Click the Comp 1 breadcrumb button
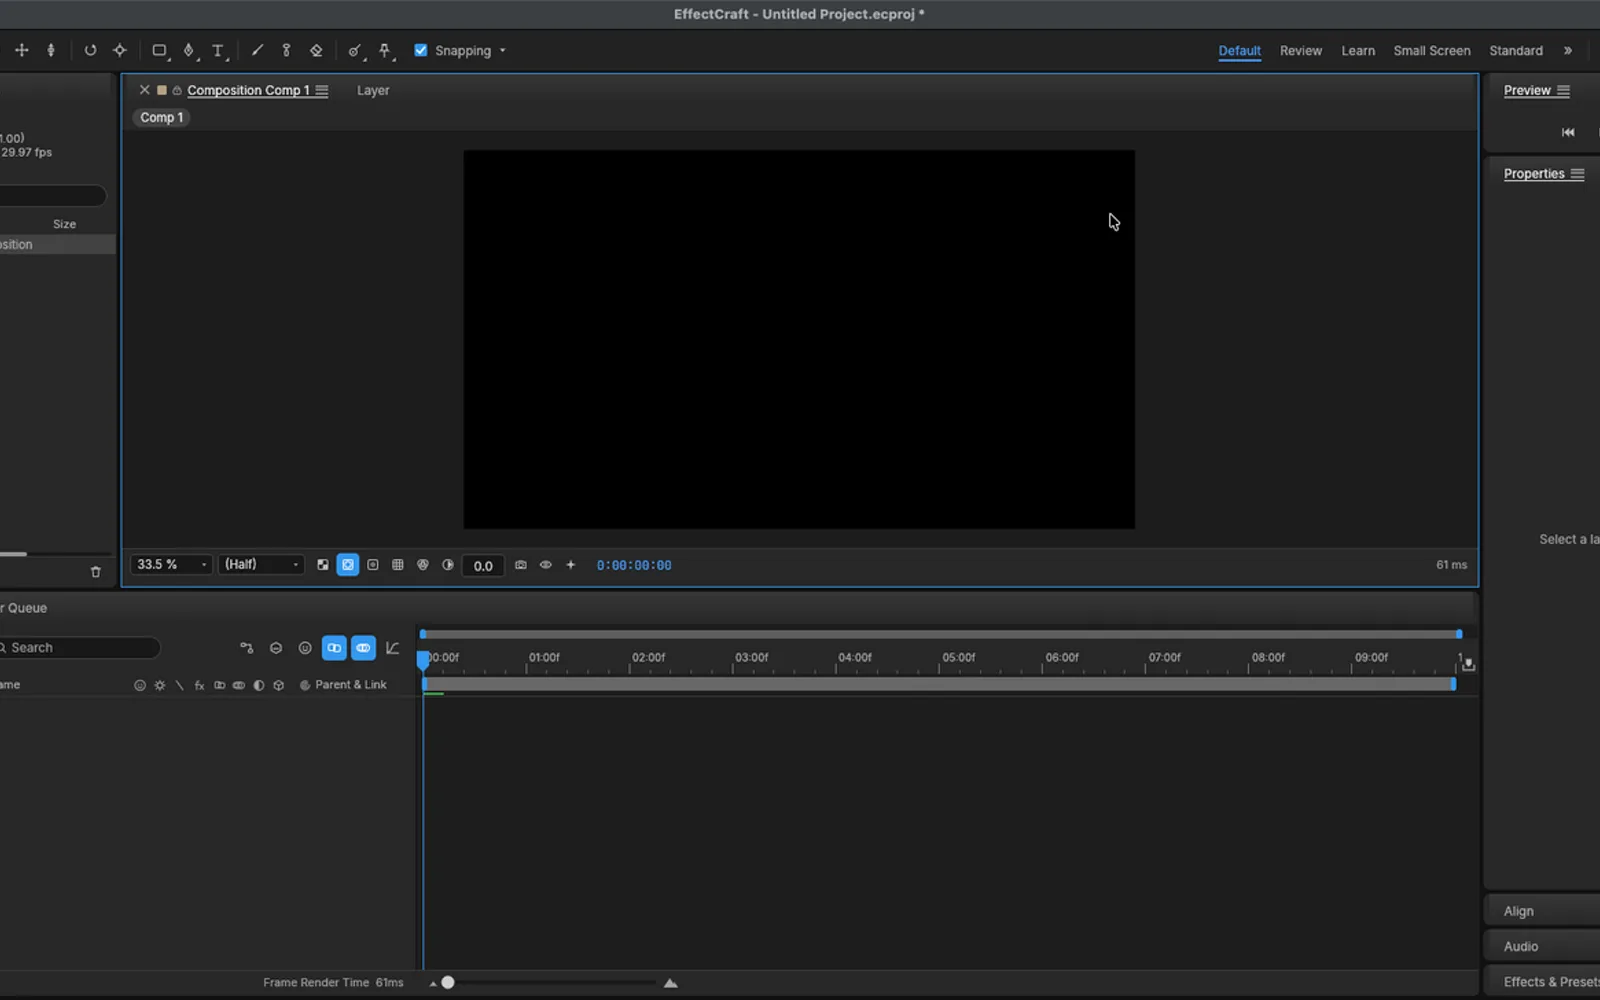This screenshot has height=1000, width=1600. click(x=162, y=117)
